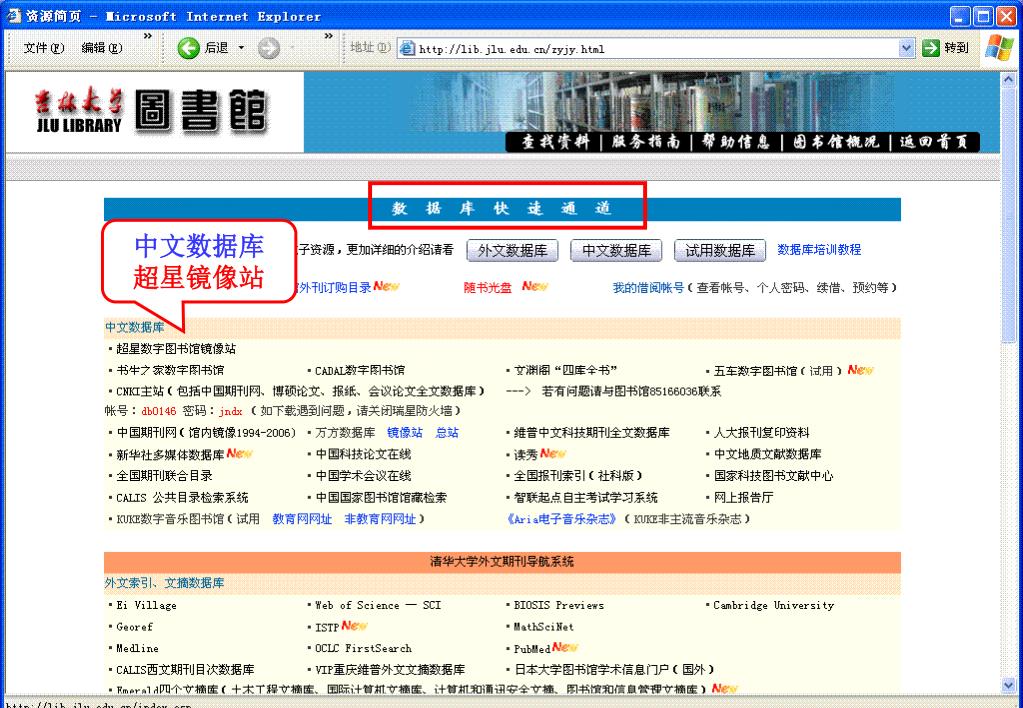Image resolution: width=1023 pixels, height=708 pixels.
Task: Click the 试用数据库 button
Action: pos(720,251)
